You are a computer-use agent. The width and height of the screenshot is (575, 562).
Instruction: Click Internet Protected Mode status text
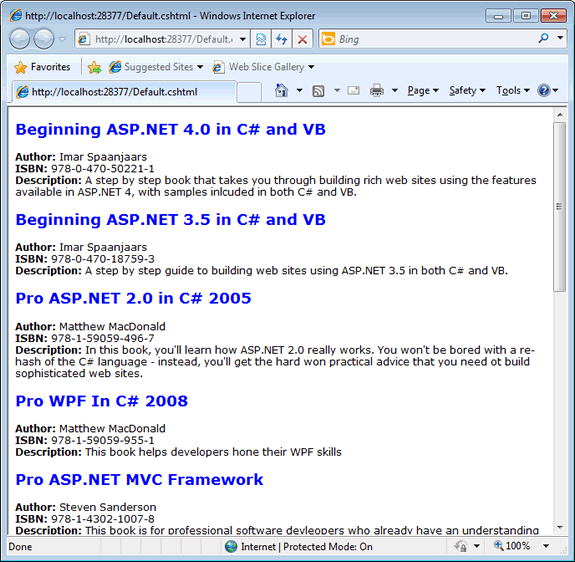point(307,547)
